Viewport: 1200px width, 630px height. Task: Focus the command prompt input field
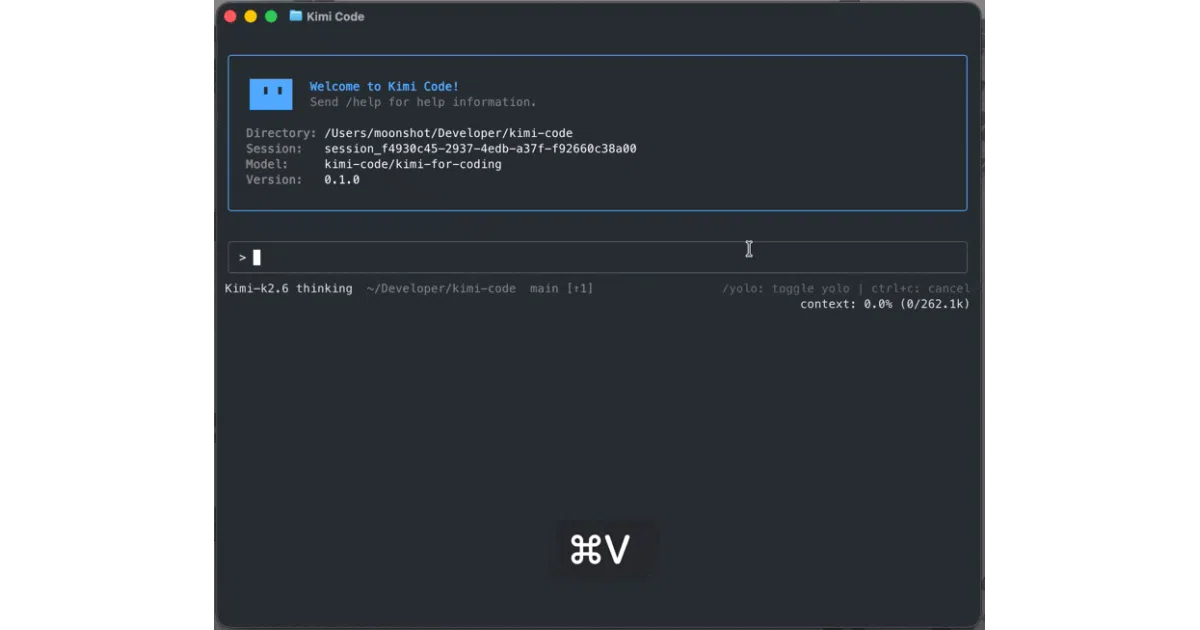tap(597, 257)
